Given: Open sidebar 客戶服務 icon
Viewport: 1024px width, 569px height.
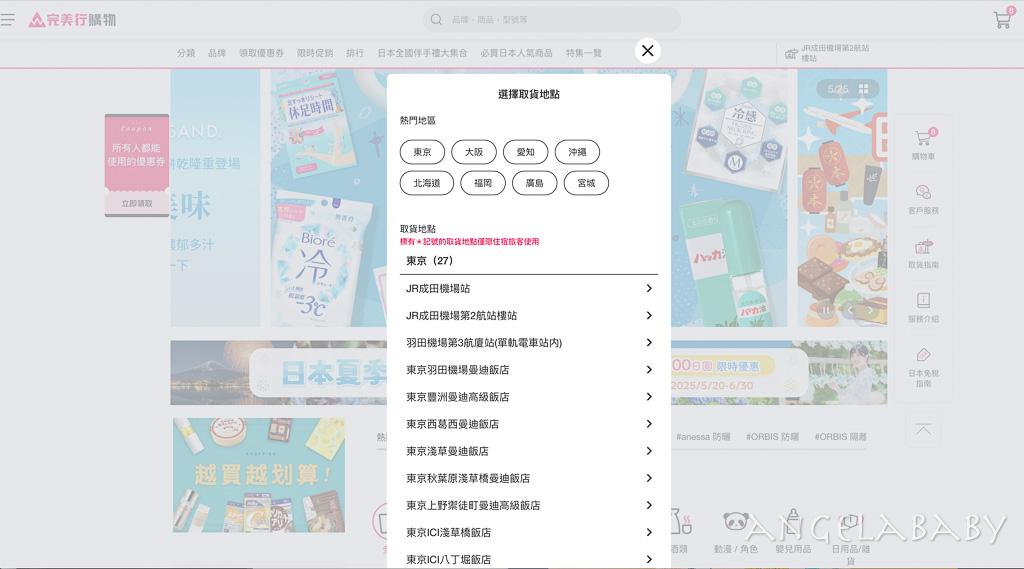Looking at the screenshot, I should (x=923, y=199).
